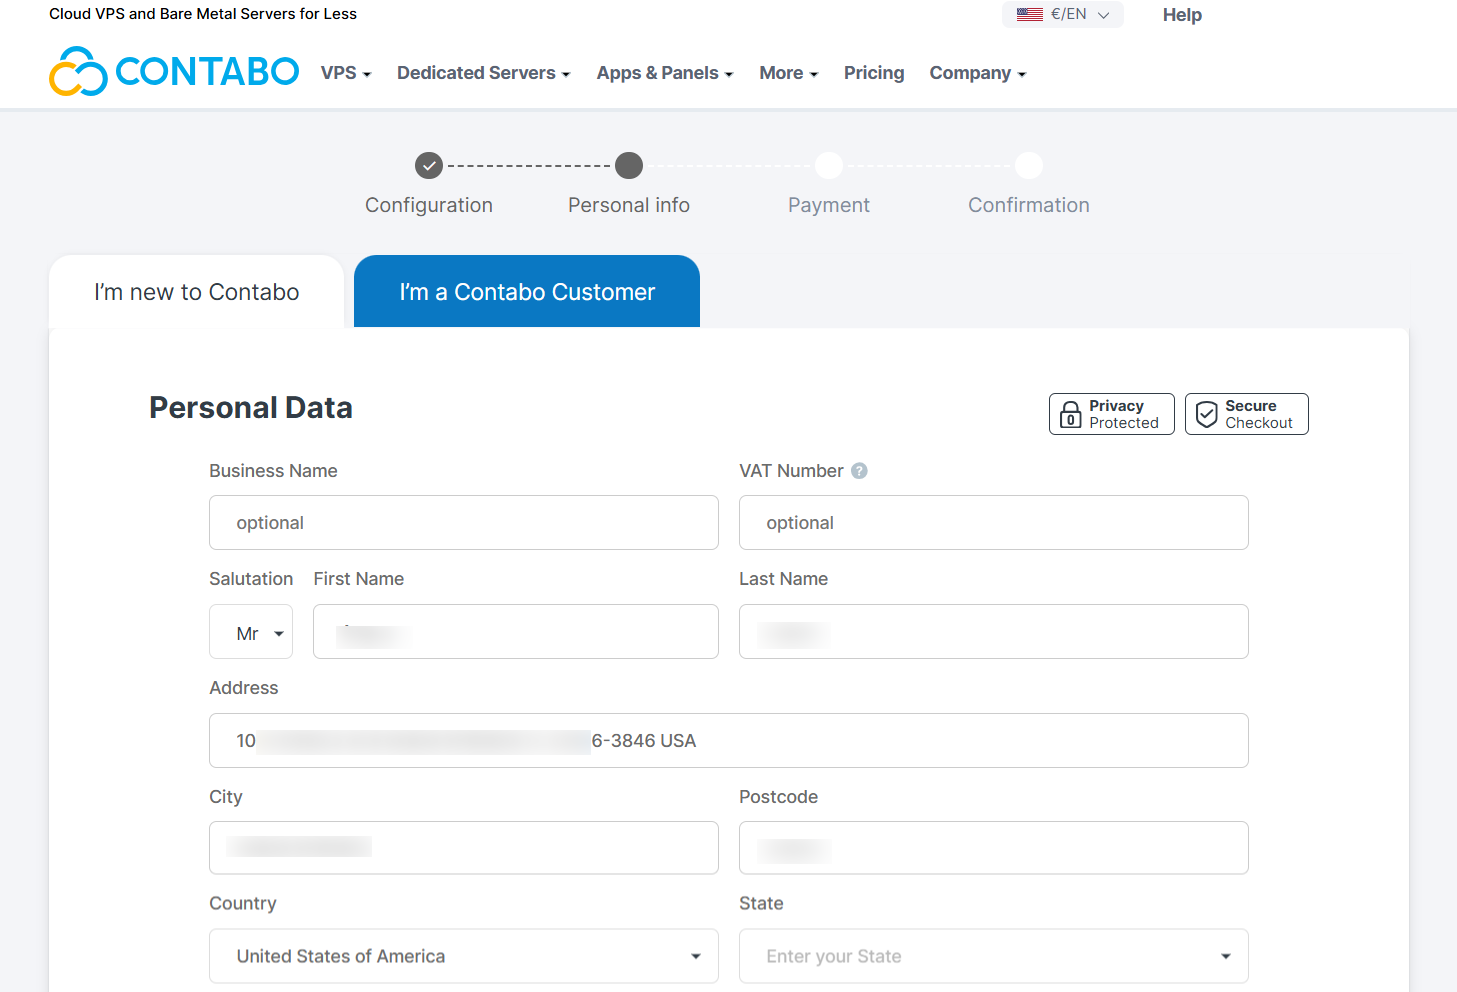Click the Secure Checkout shield badge
The width and height of the screenshot is (1457, 992).
(1246, 414)
